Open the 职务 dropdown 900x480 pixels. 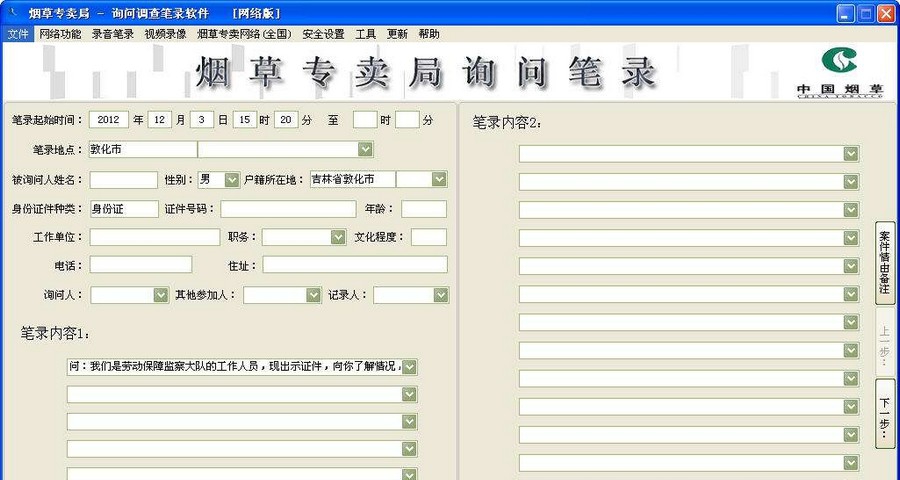coord(304,237)
